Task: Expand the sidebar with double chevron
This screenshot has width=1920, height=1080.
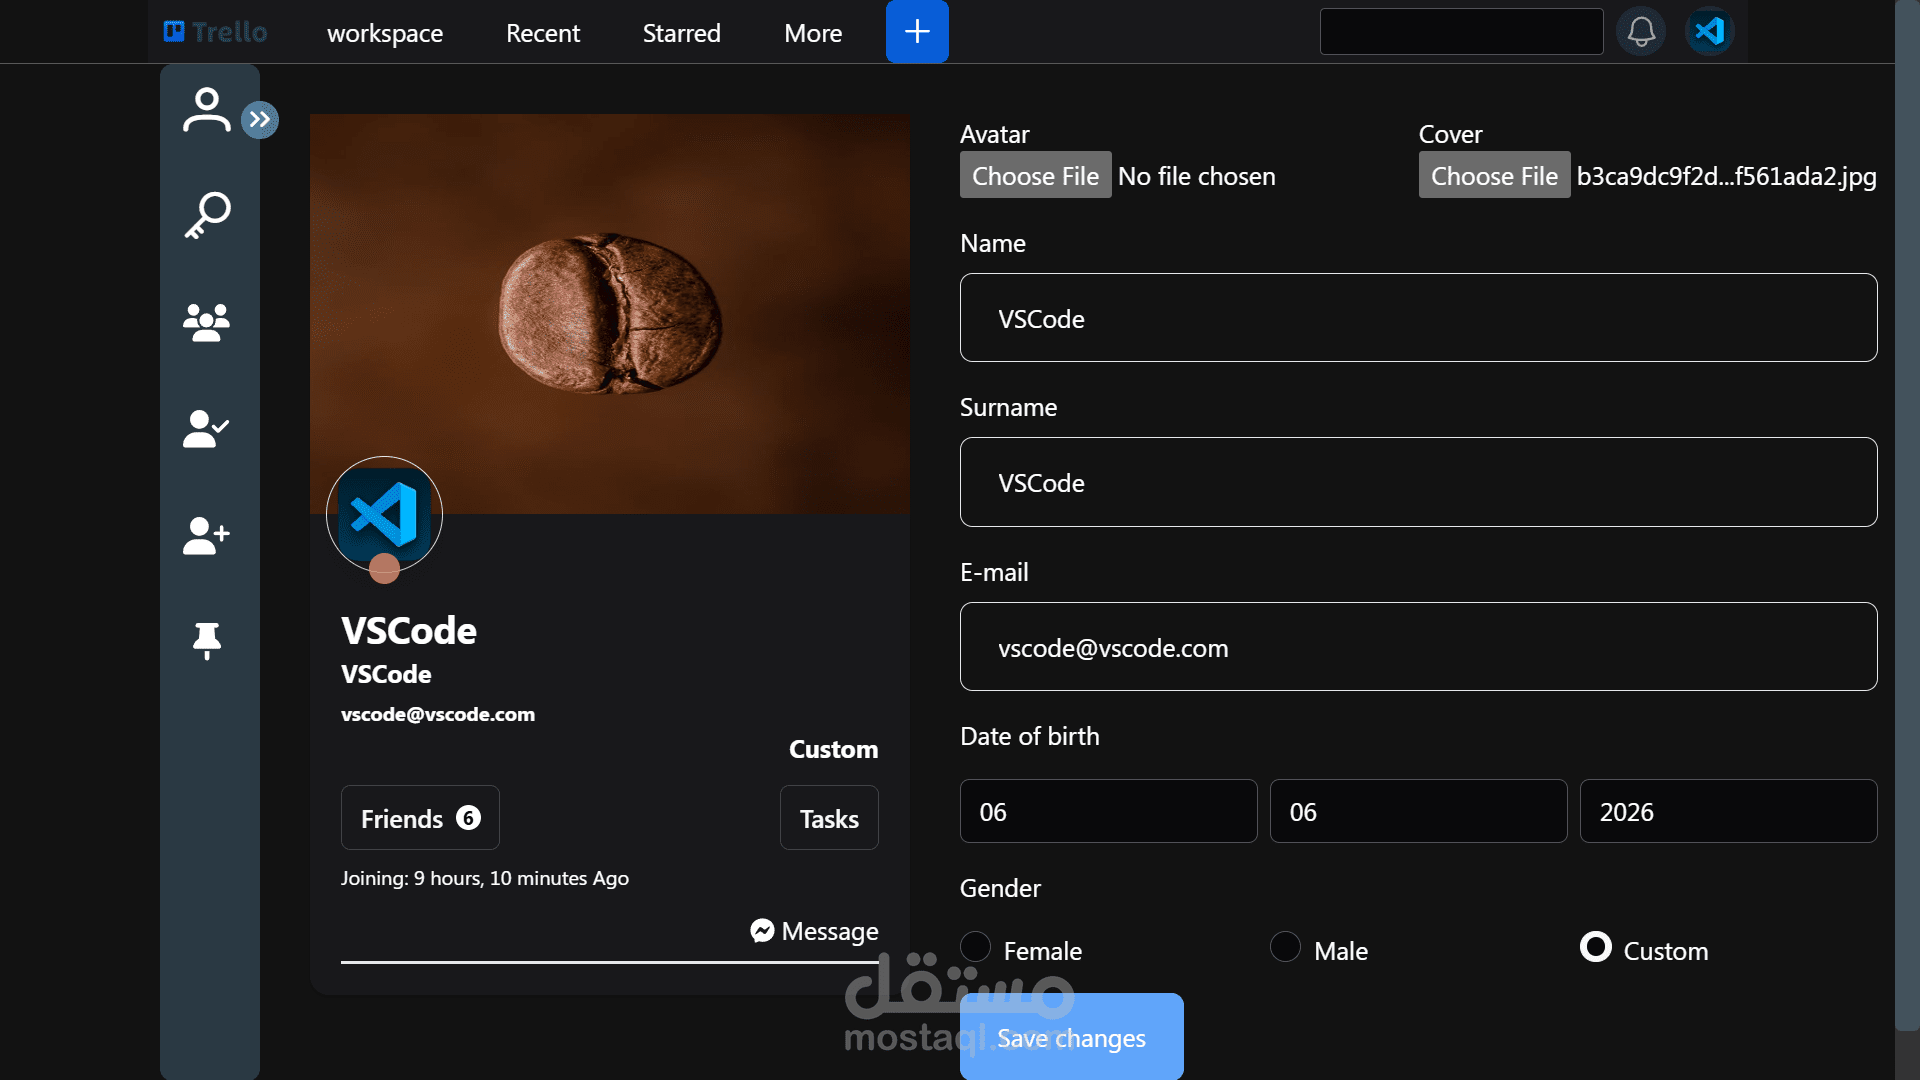Action: pos(260,120)
